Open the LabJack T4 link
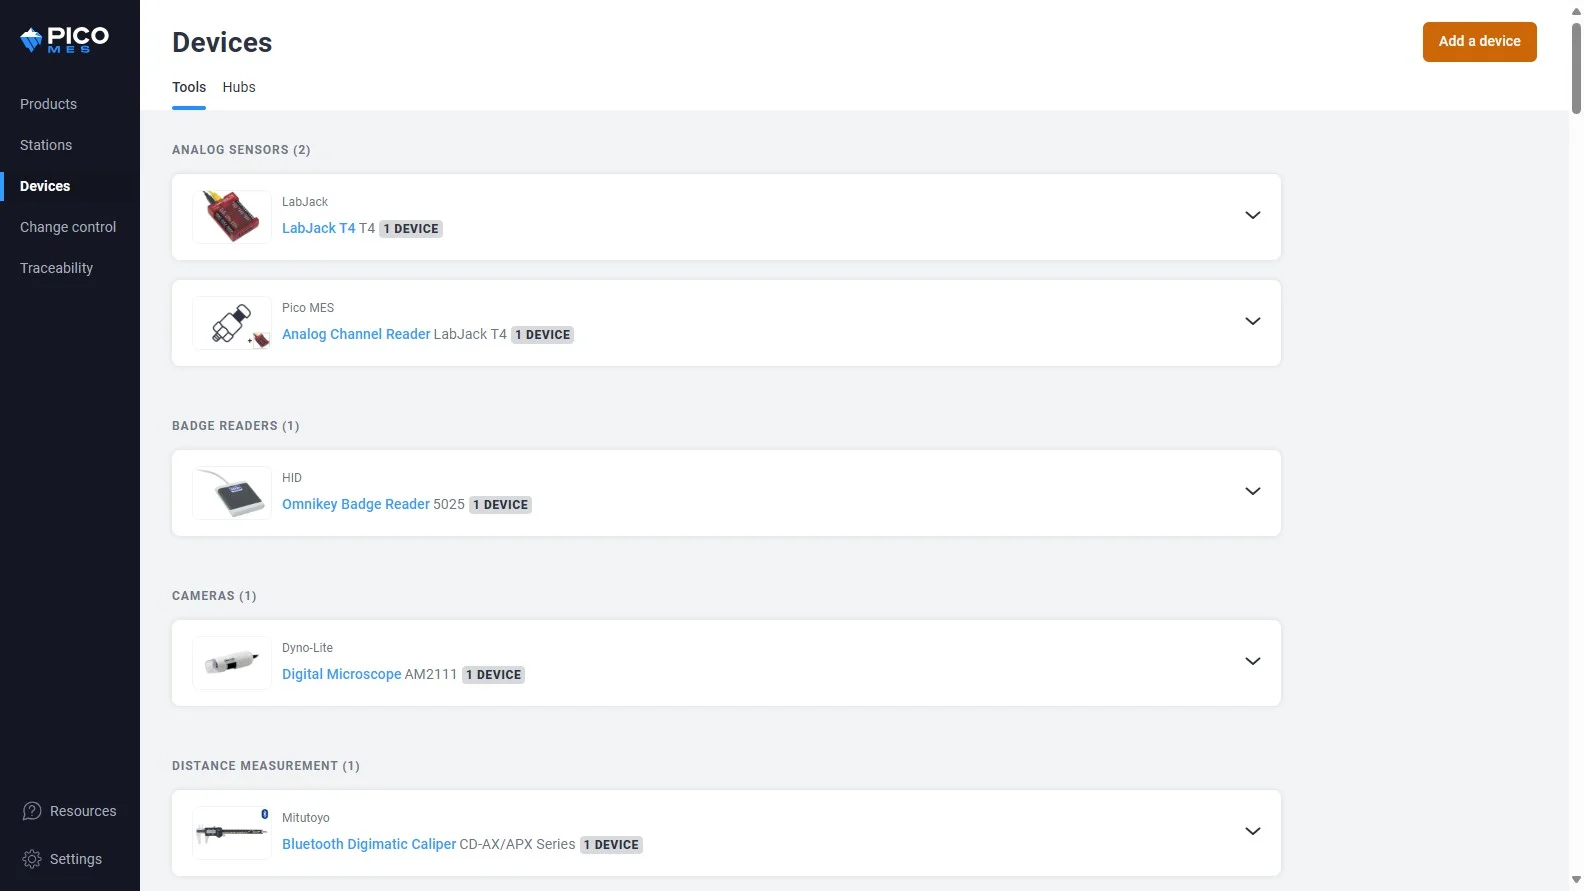 click(319, 228)
